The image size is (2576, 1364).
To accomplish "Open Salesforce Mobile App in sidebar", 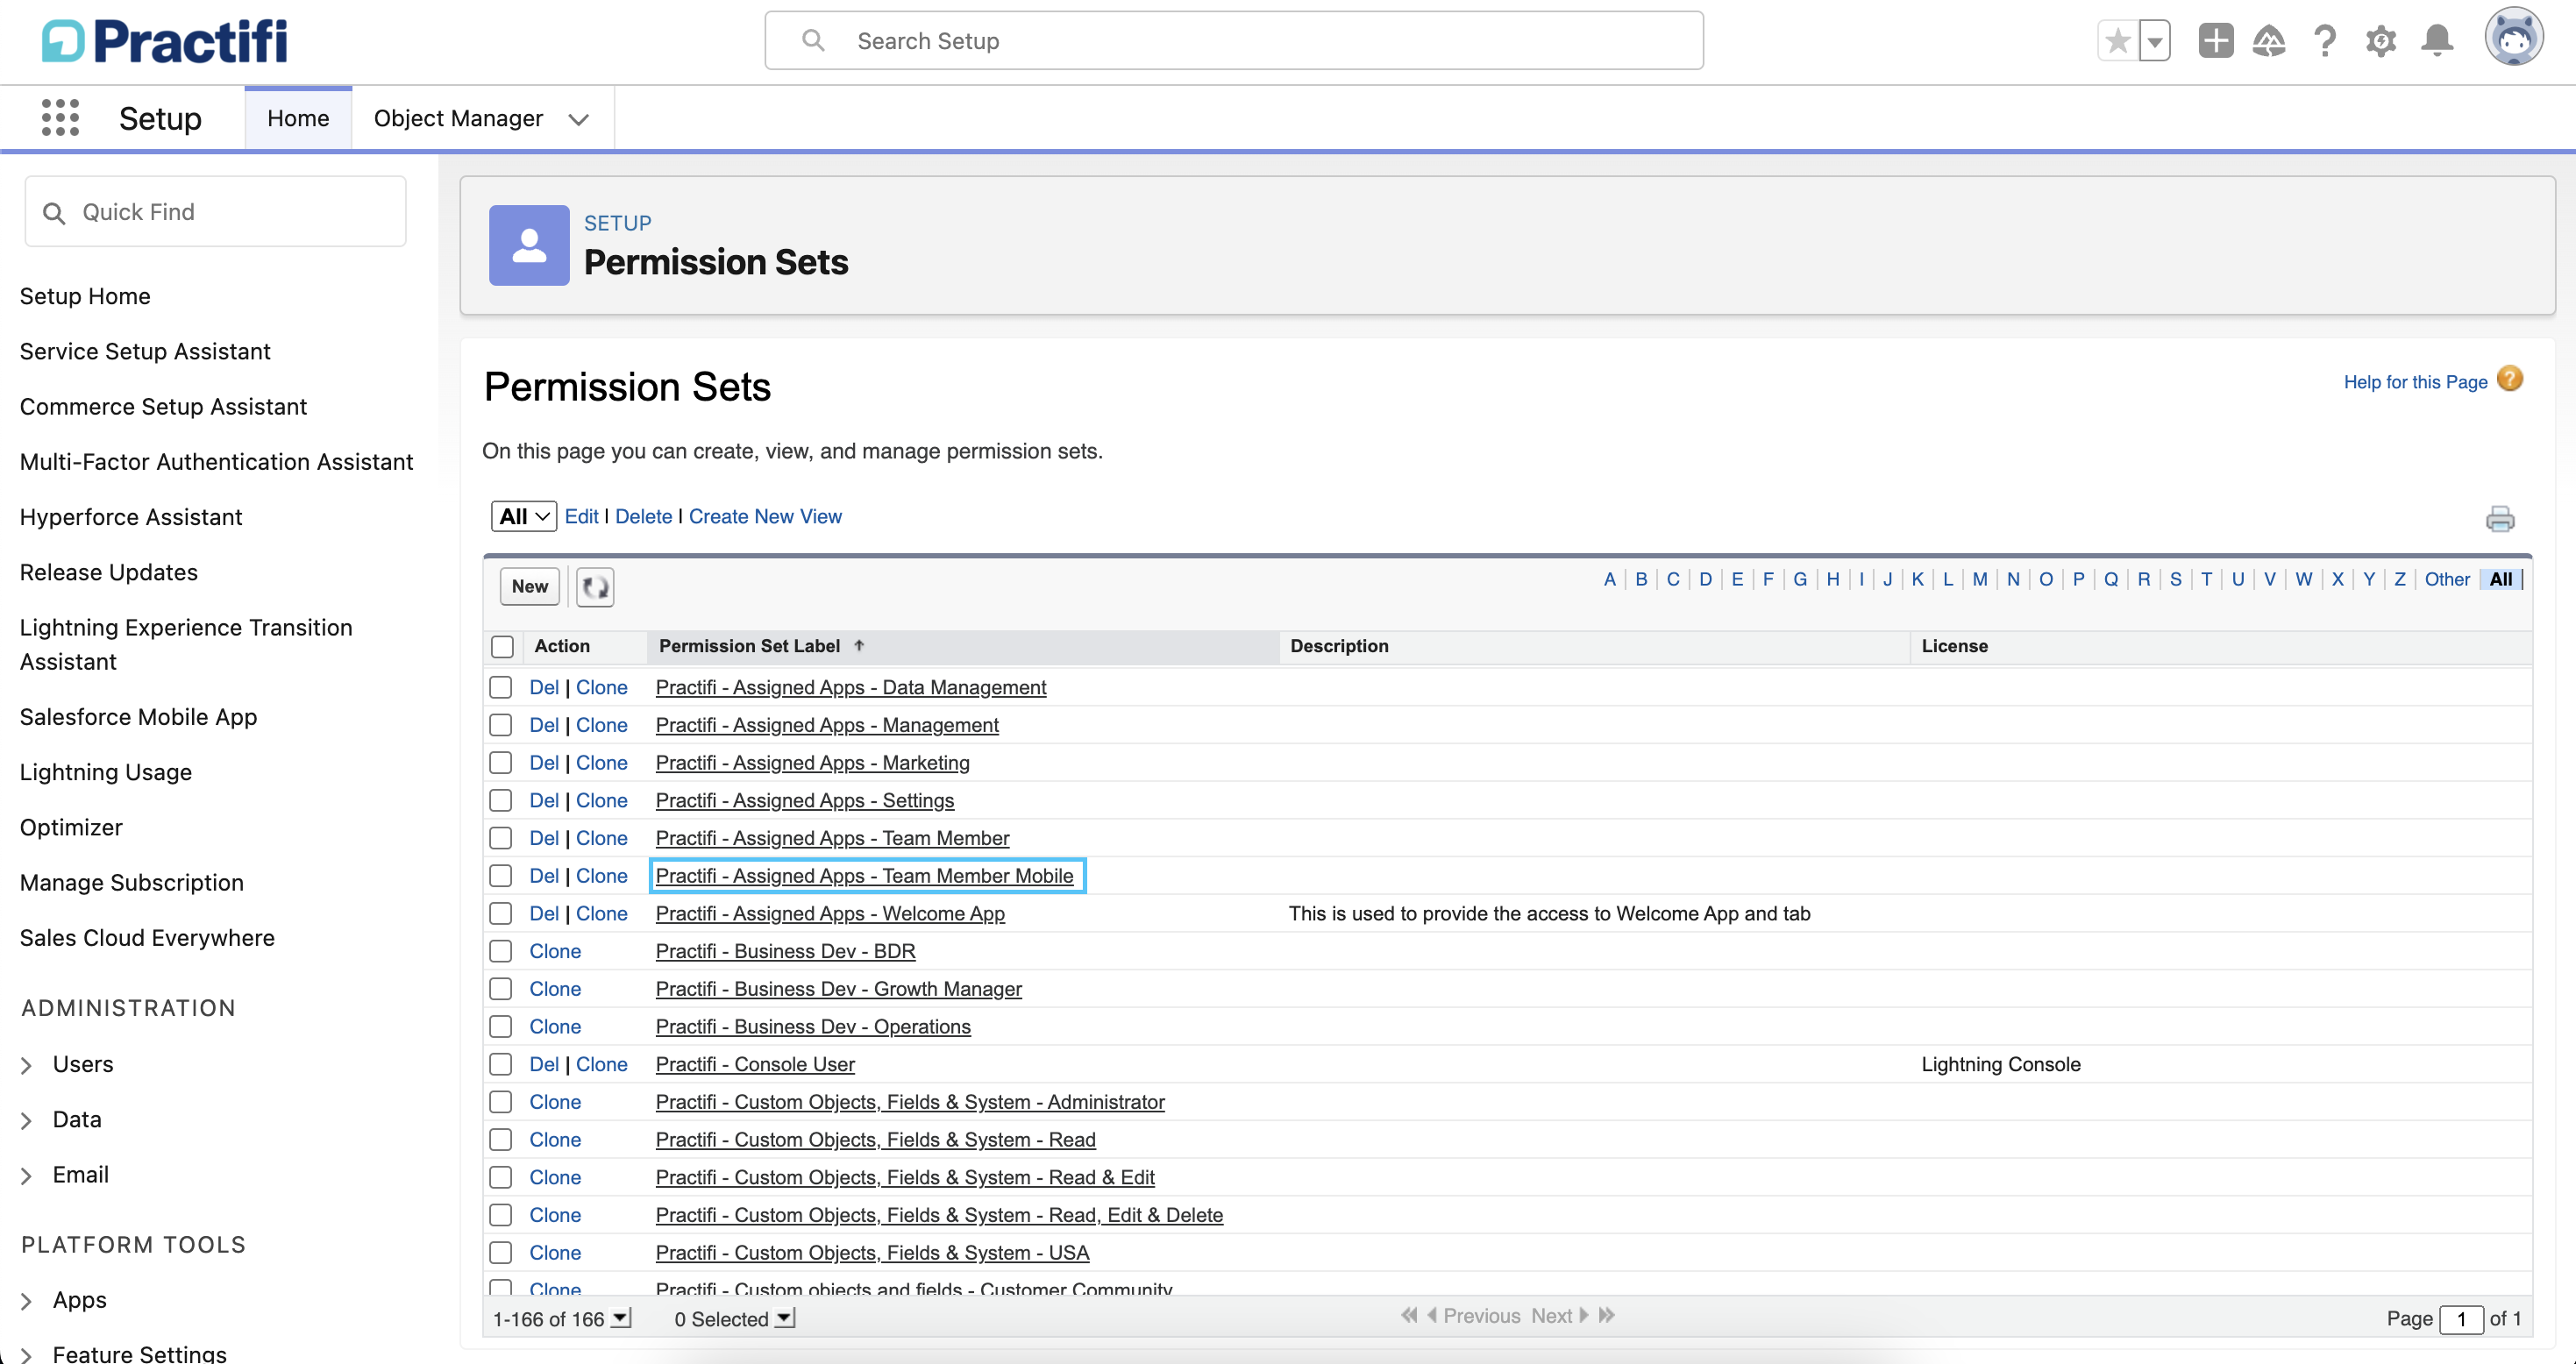I will pos(138,717).
